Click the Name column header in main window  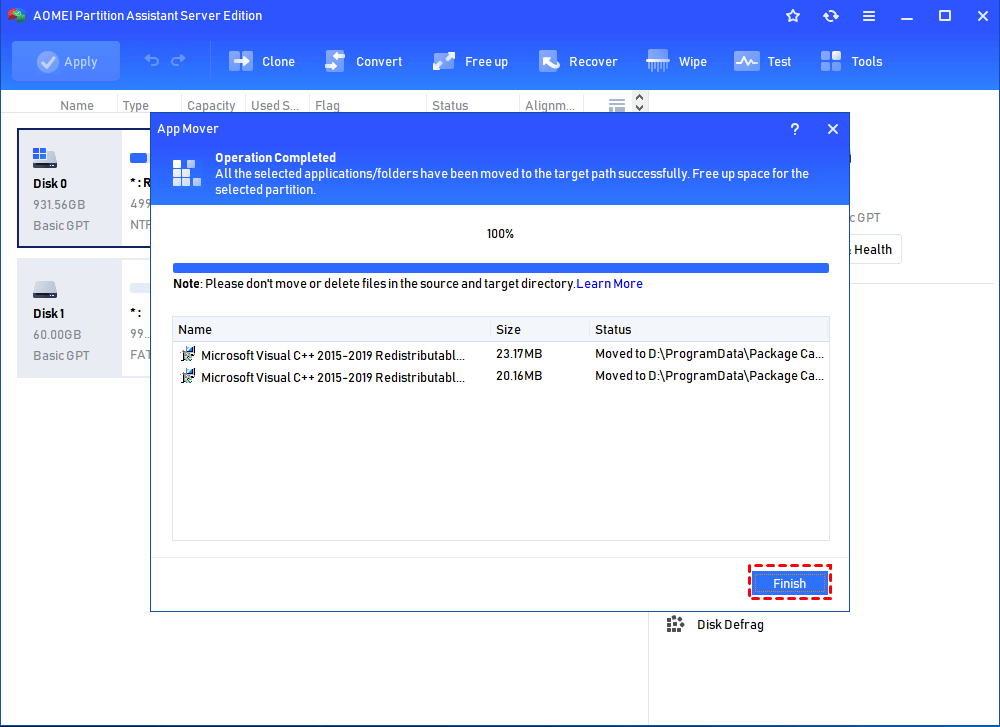click(x=77, y=105)
